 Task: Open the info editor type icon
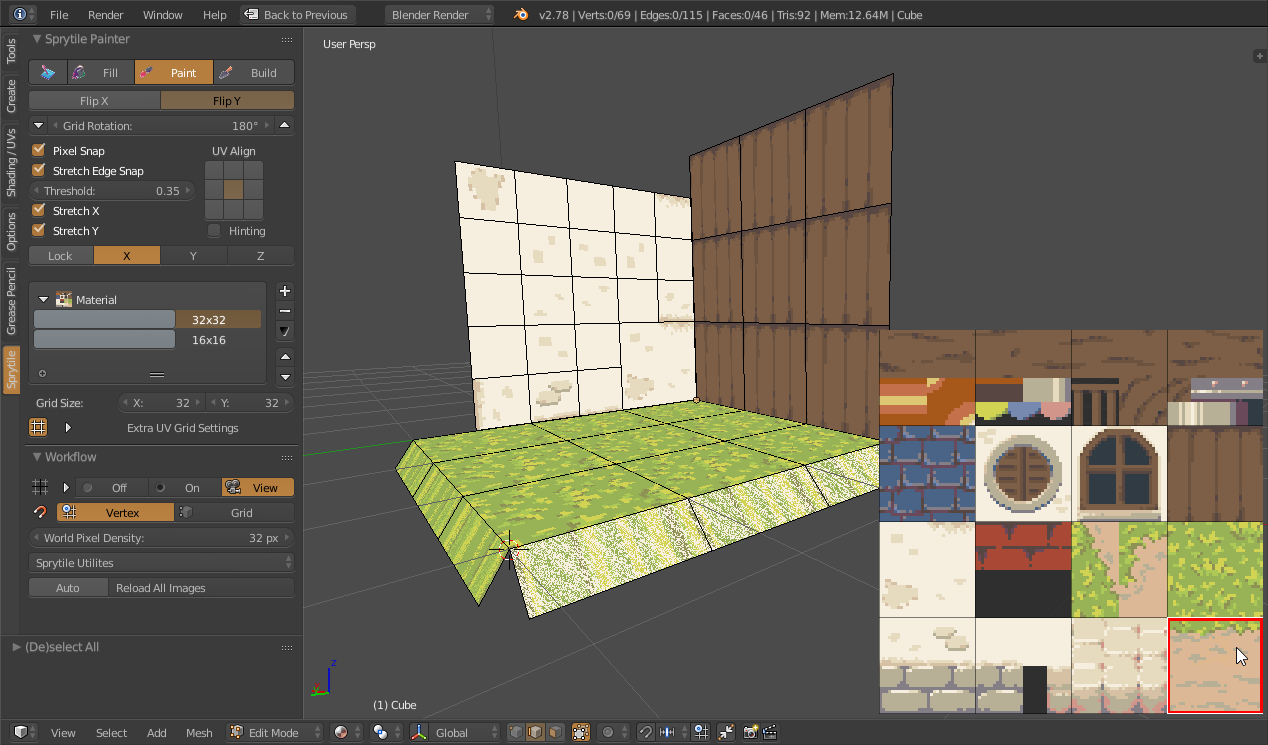pyautogui.click(x=24, y=15)
